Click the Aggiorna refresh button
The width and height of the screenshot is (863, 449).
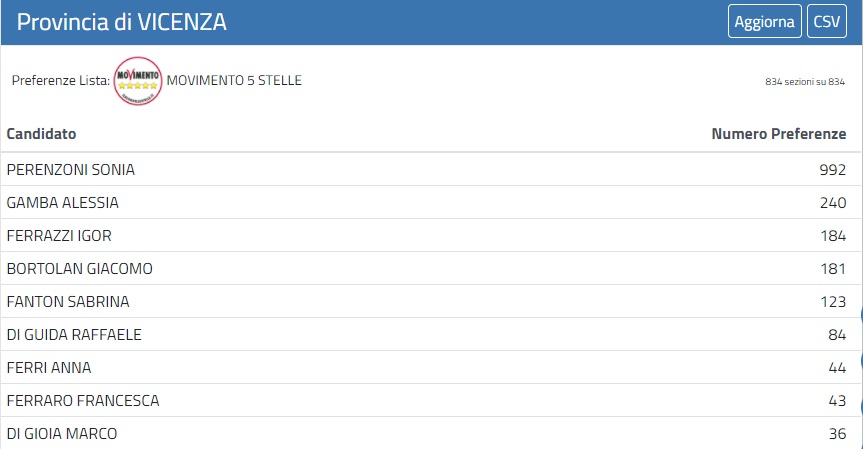(x=764, y=22)
